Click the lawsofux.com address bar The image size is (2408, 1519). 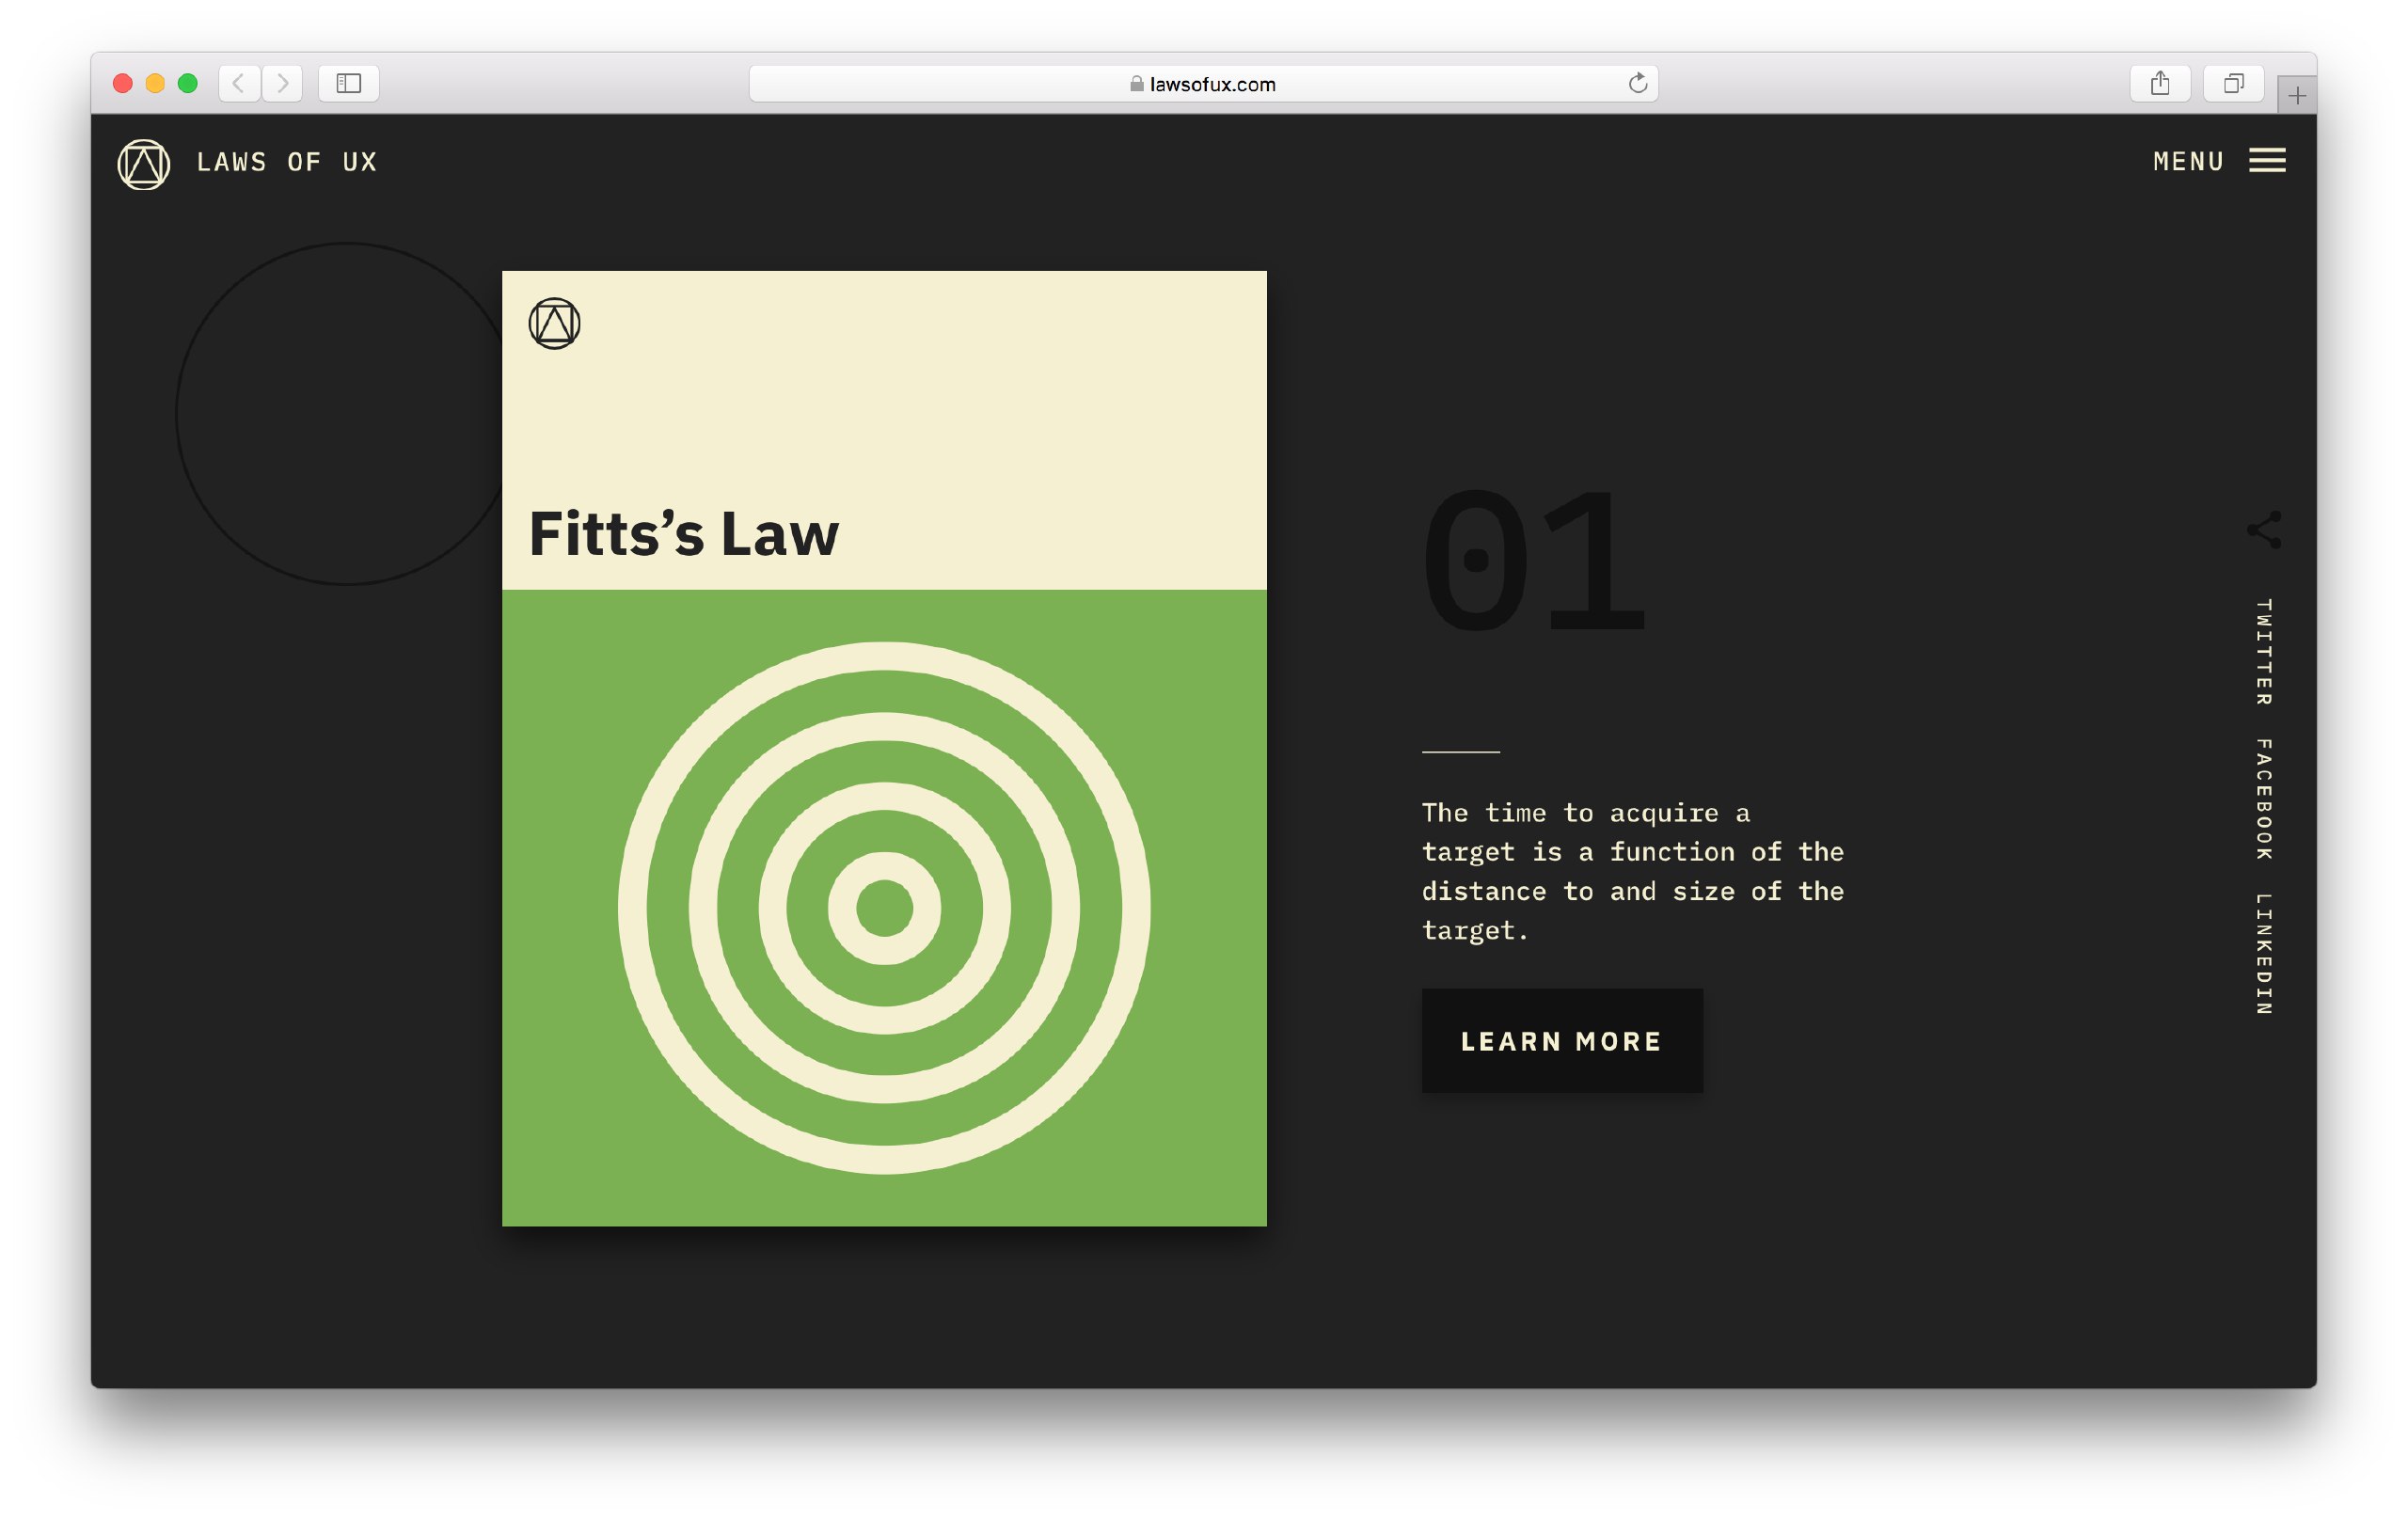[x=1203, y=84]
